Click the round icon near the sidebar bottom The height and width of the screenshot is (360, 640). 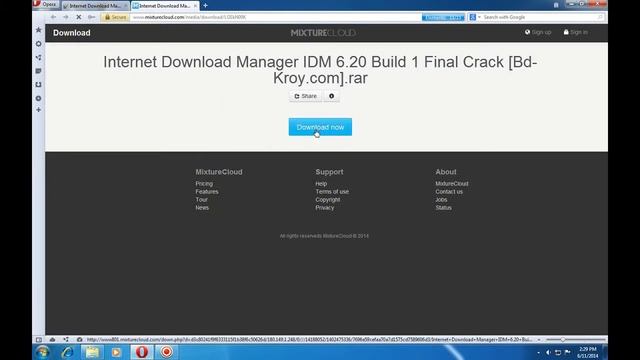(x=38, y=98)
